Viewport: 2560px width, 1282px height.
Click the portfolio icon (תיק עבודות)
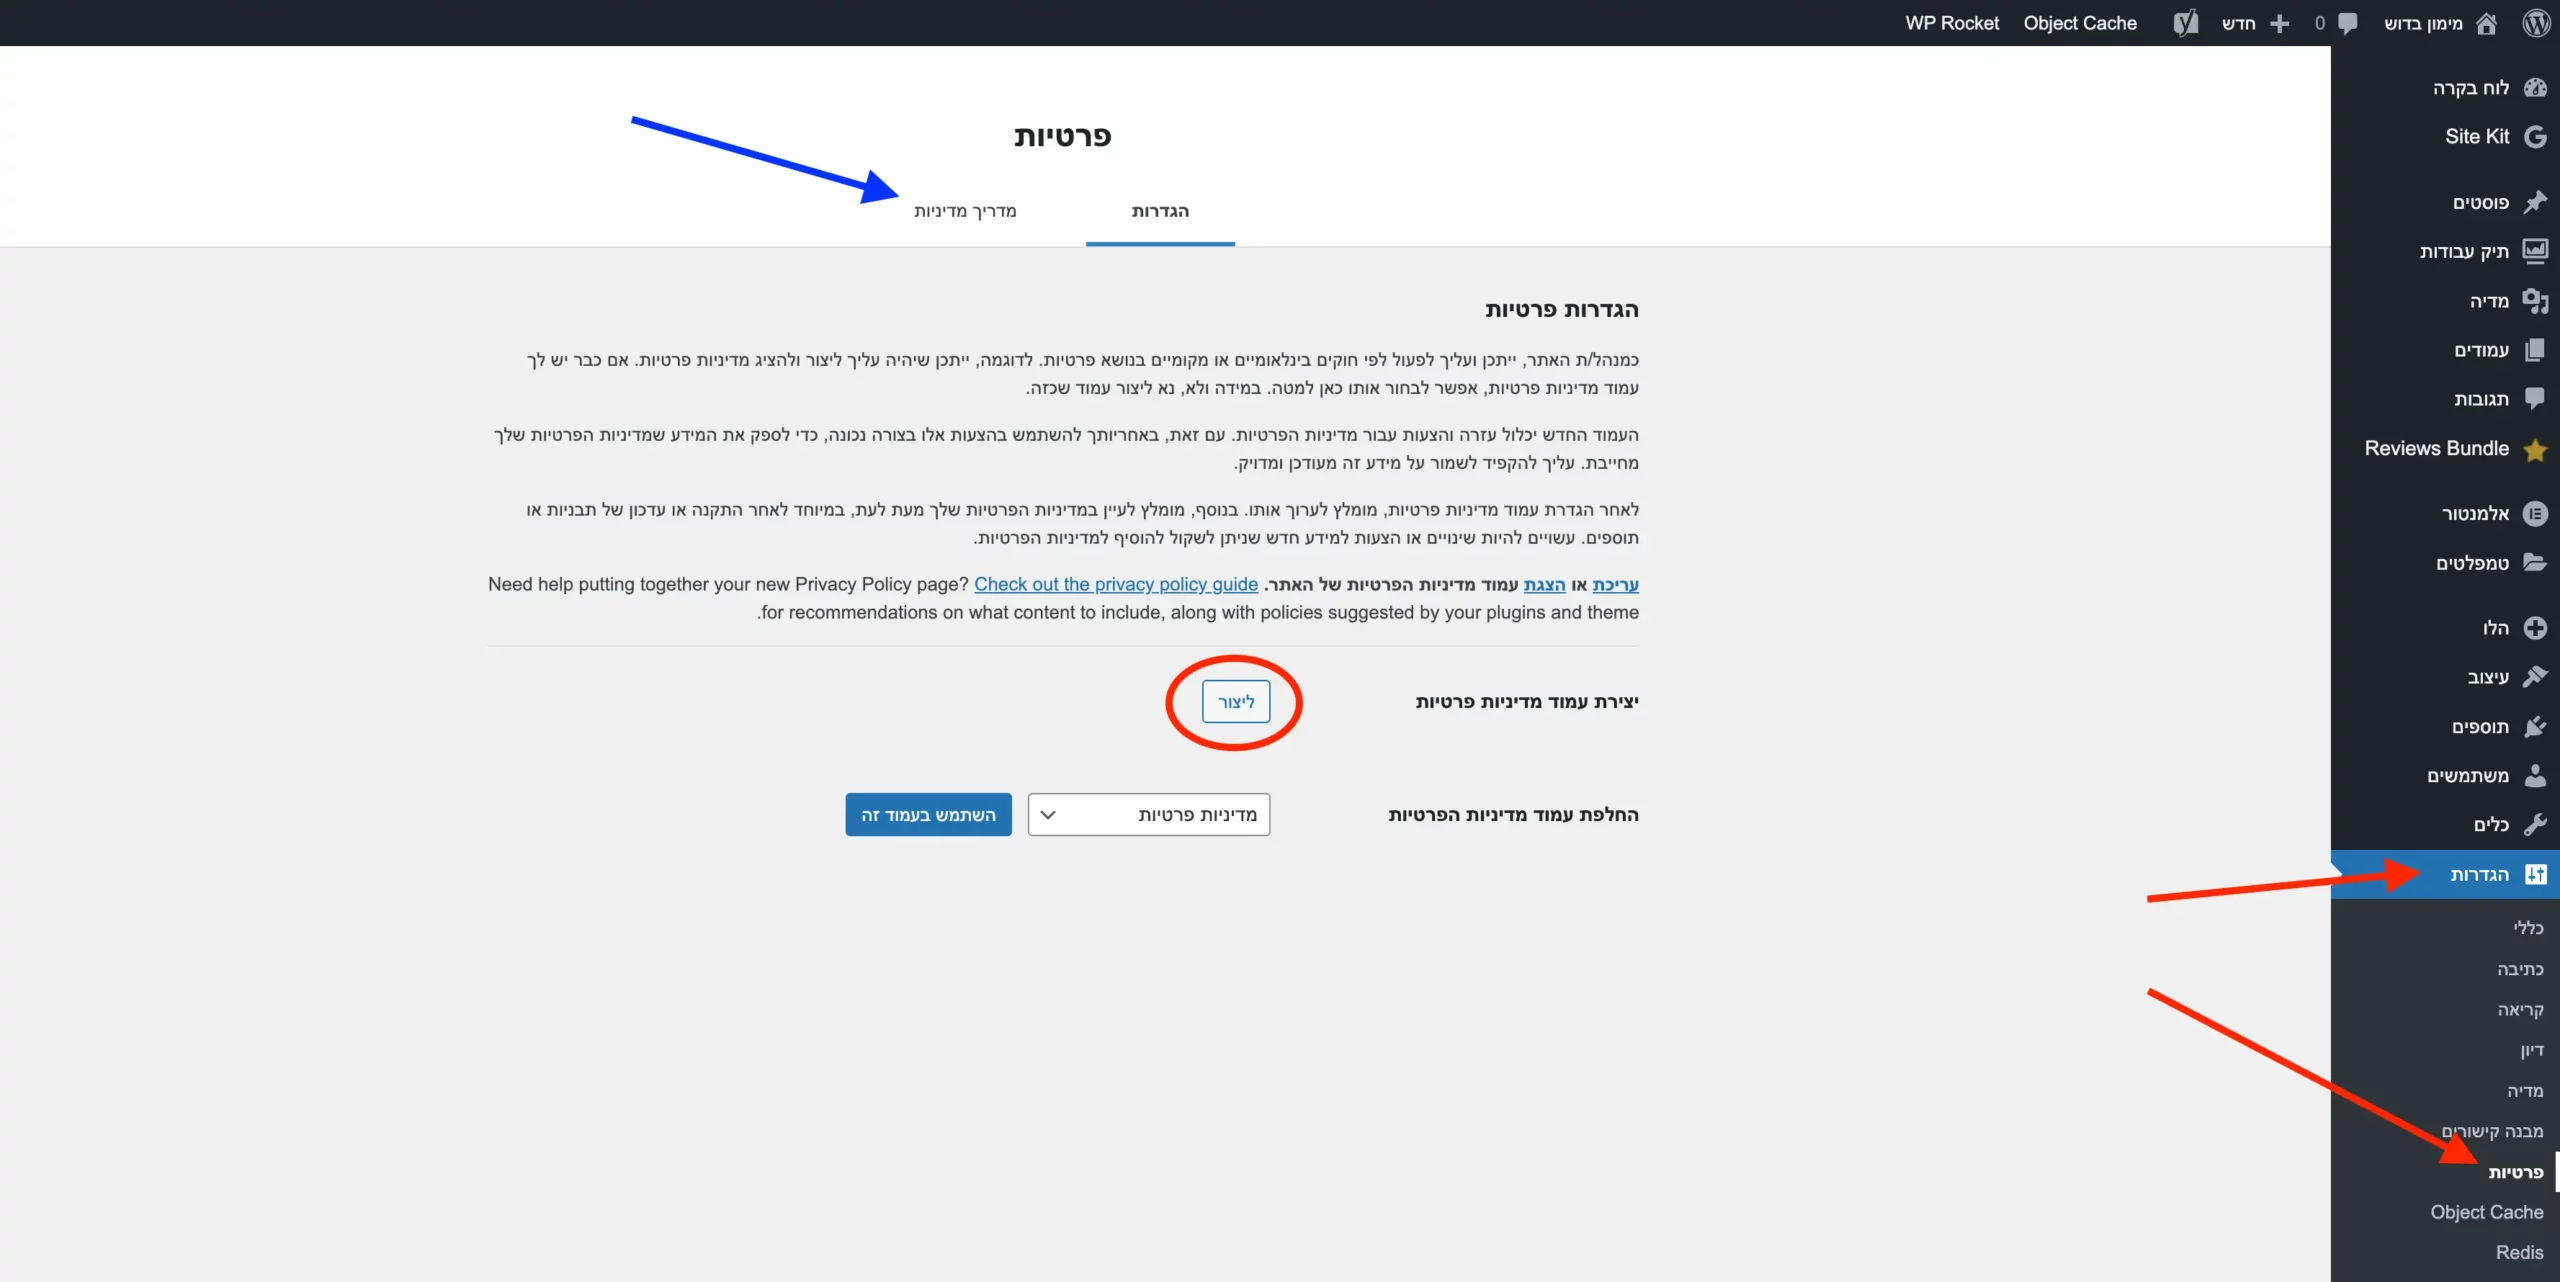coord(2535,251)
